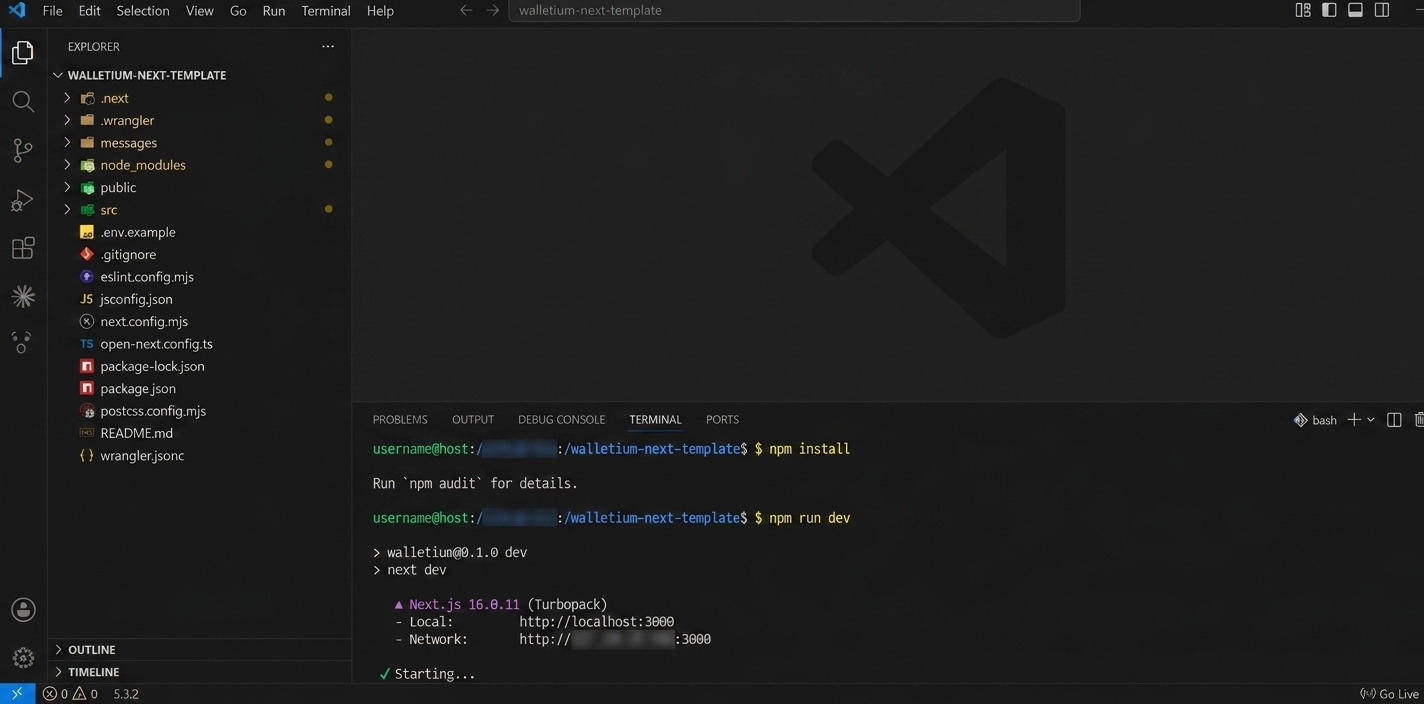1424x704 pixels.
Task: Open the Source Control view
Action: tap(23, 151)
